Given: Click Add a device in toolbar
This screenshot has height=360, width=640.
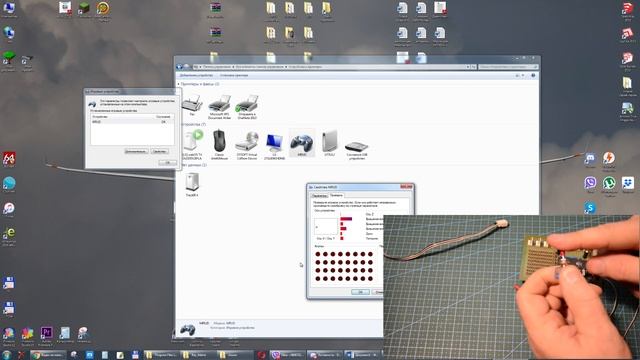Looking at the screenshot, I should point(196,76).
